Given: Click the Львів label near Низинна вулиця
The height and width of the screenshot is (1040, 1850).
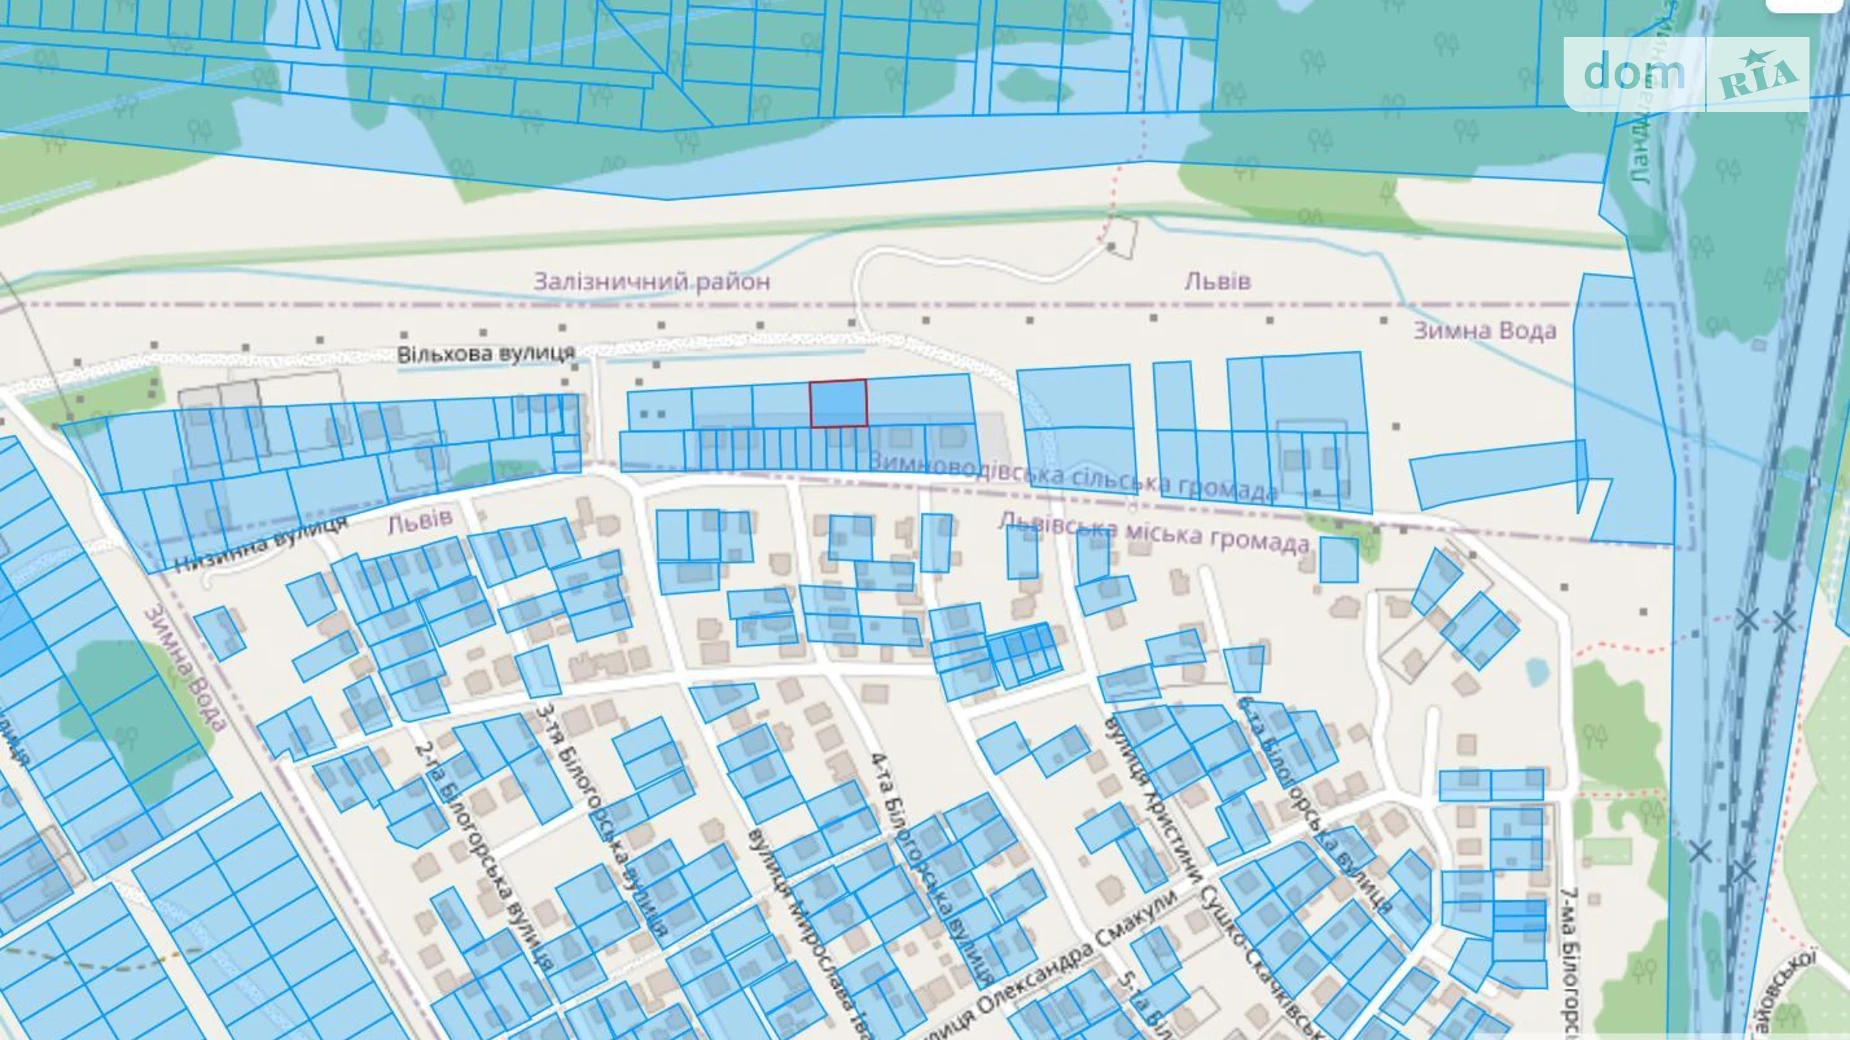Looking at the screenshot, I should coord(420,520).
